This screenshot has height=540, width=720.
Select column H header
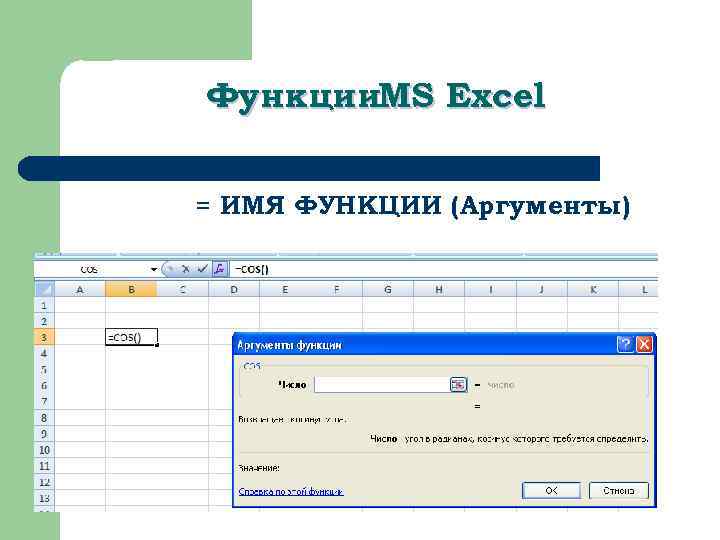coord(439,290)
